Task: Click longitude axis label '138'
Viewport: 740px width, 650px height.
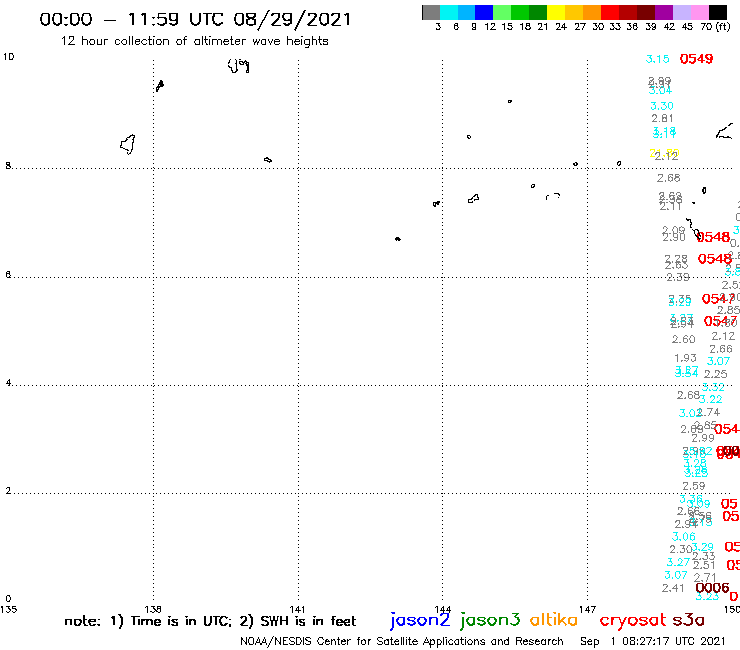Action: tap(153, 609)
